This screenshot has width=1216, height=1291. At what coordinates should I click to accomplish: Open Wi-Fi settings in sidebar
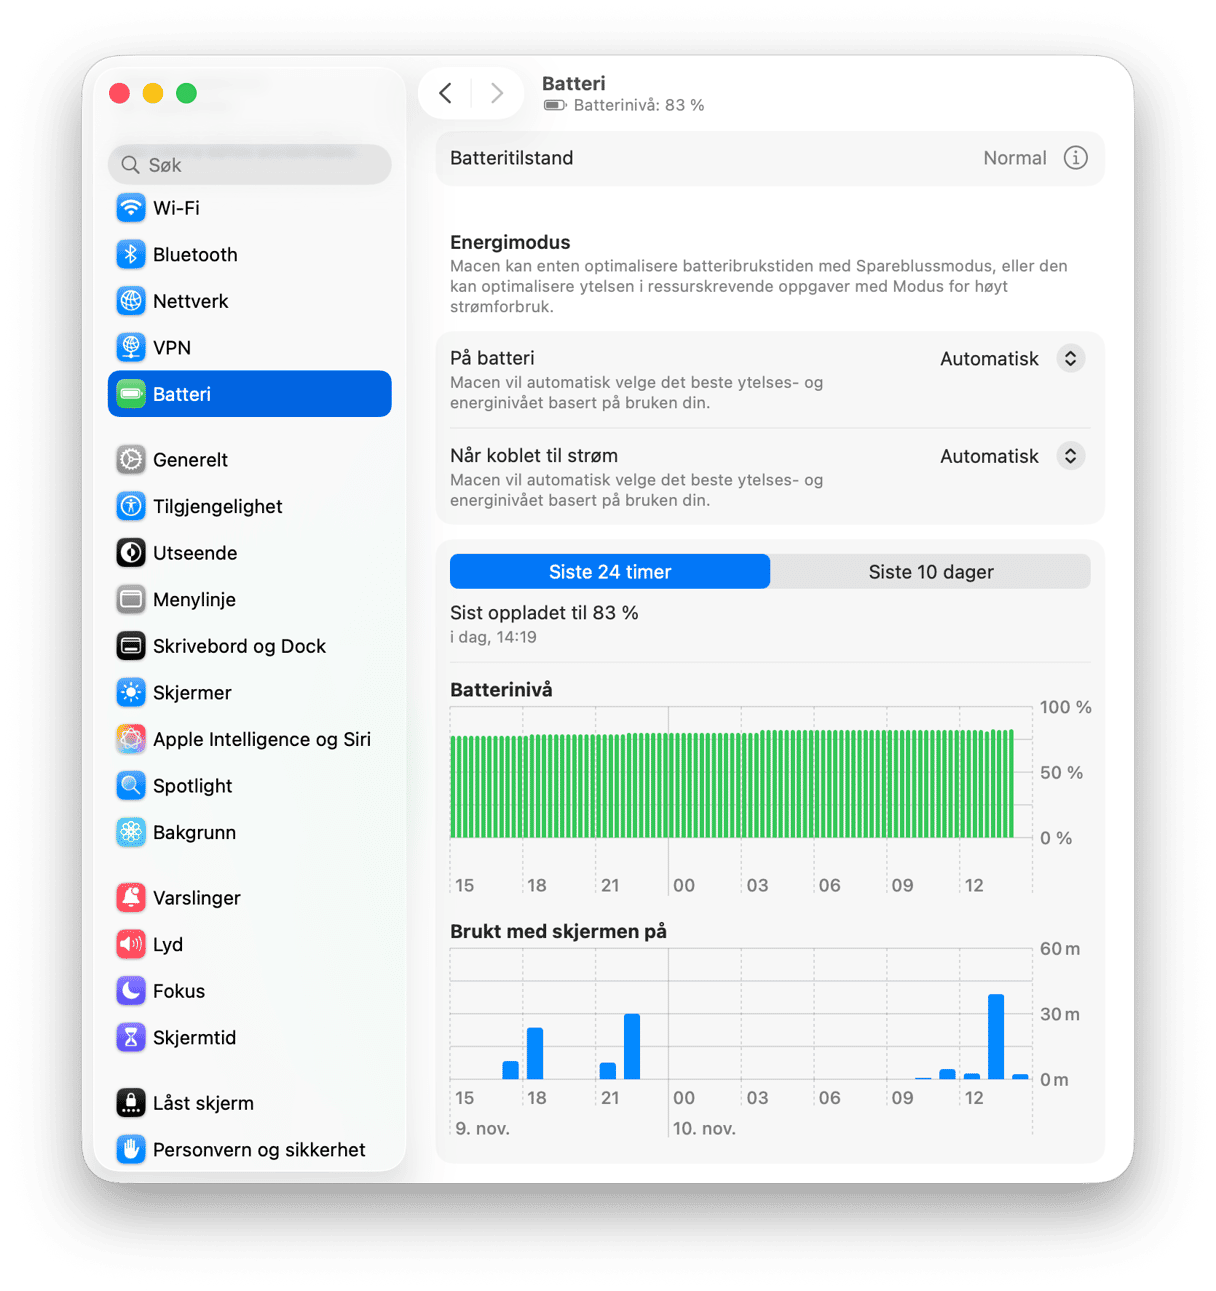(x=249, y=208)
